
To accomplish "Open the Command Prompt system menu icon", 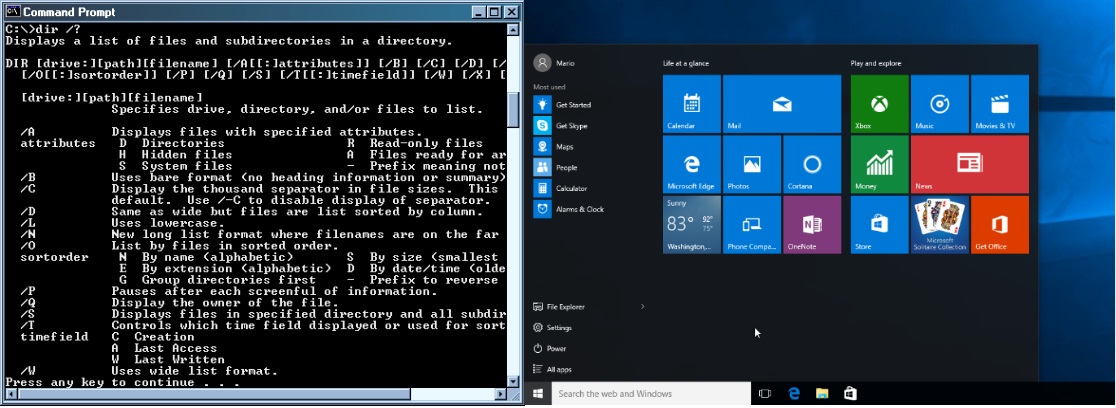I will click(x=11, y=12).
